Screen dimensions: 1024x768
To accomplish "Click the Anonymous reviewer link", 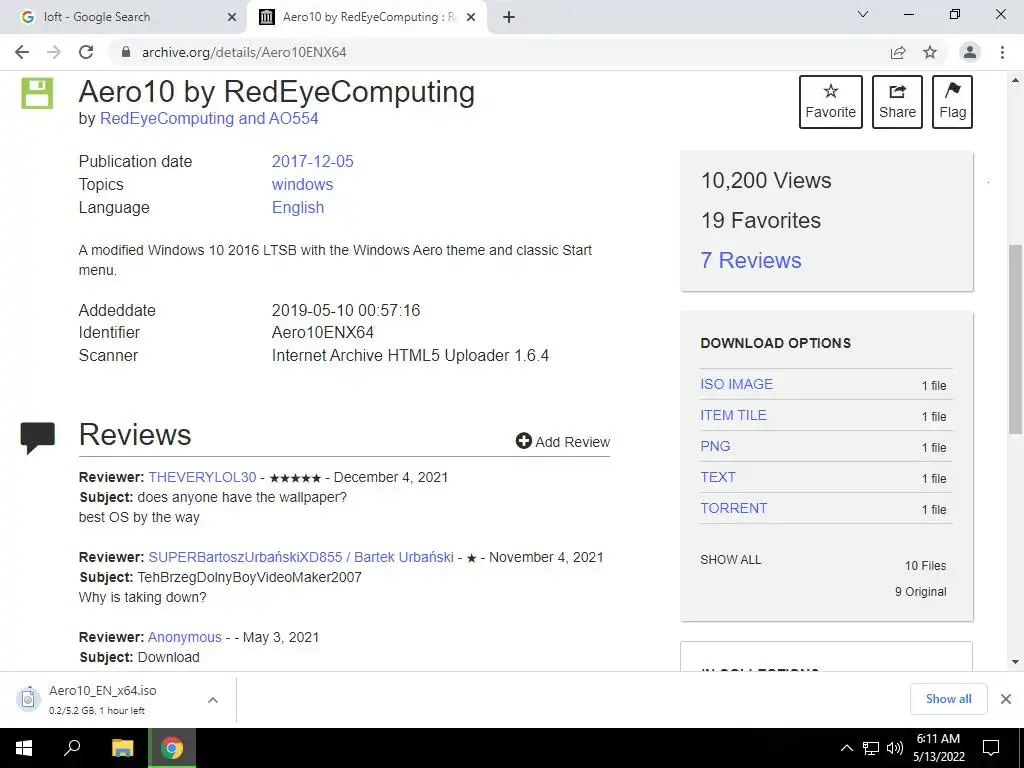I will (x=185, y=637).
